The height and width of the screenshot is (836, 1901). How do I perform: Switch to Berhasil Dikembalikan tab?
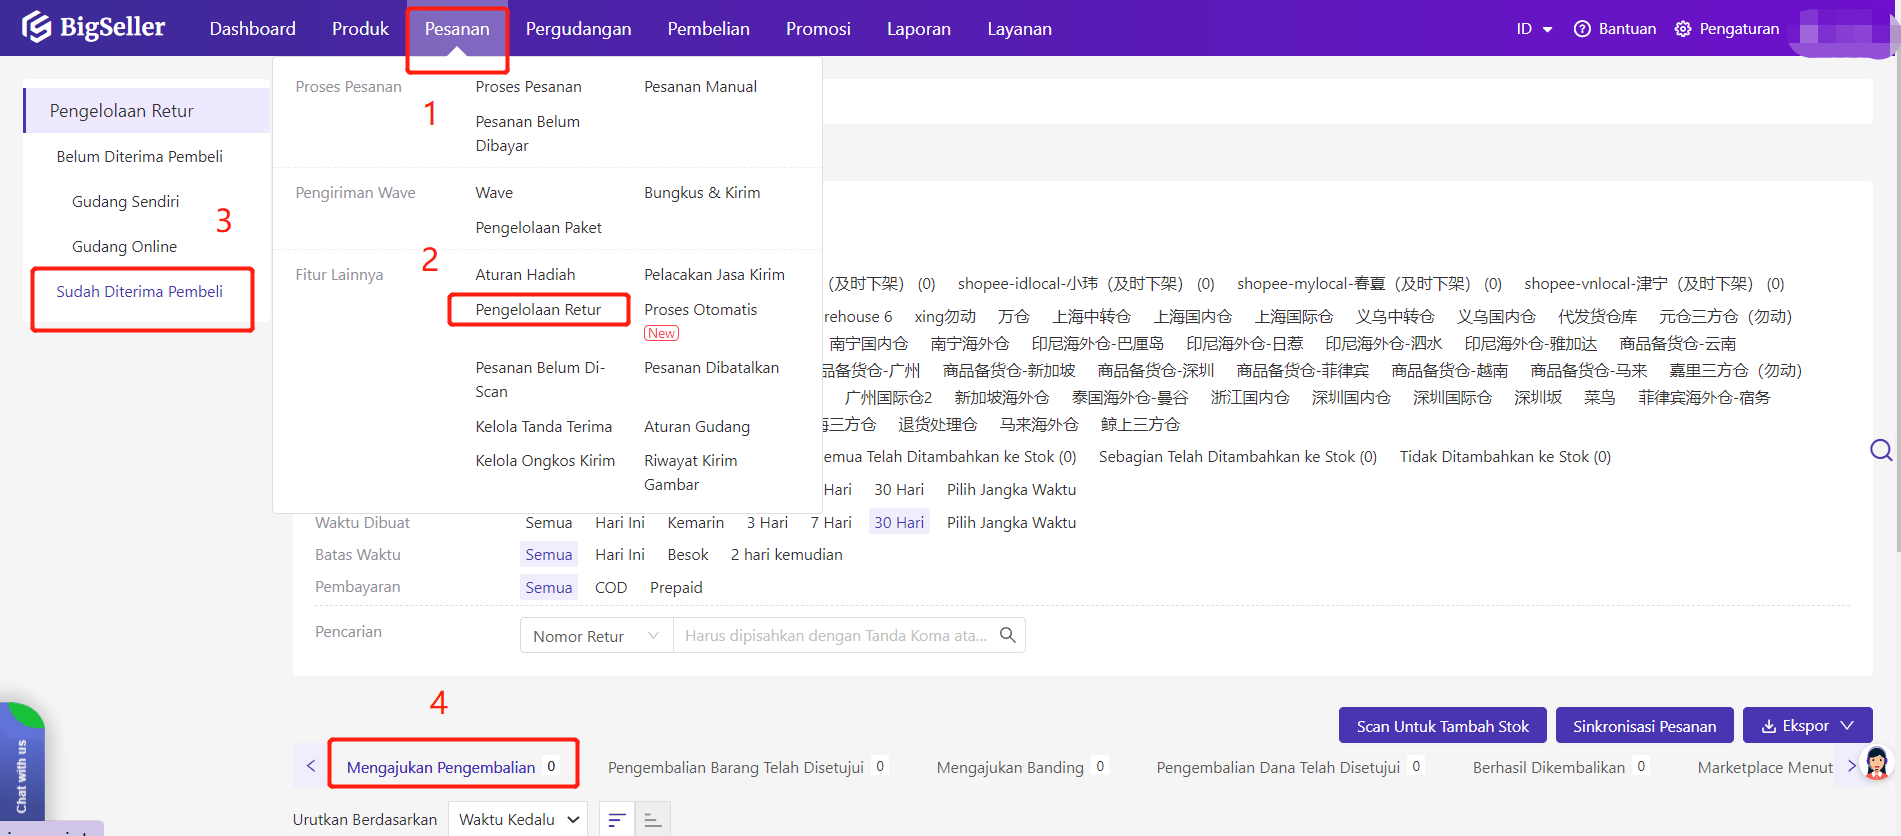(x=1560, y=767)
